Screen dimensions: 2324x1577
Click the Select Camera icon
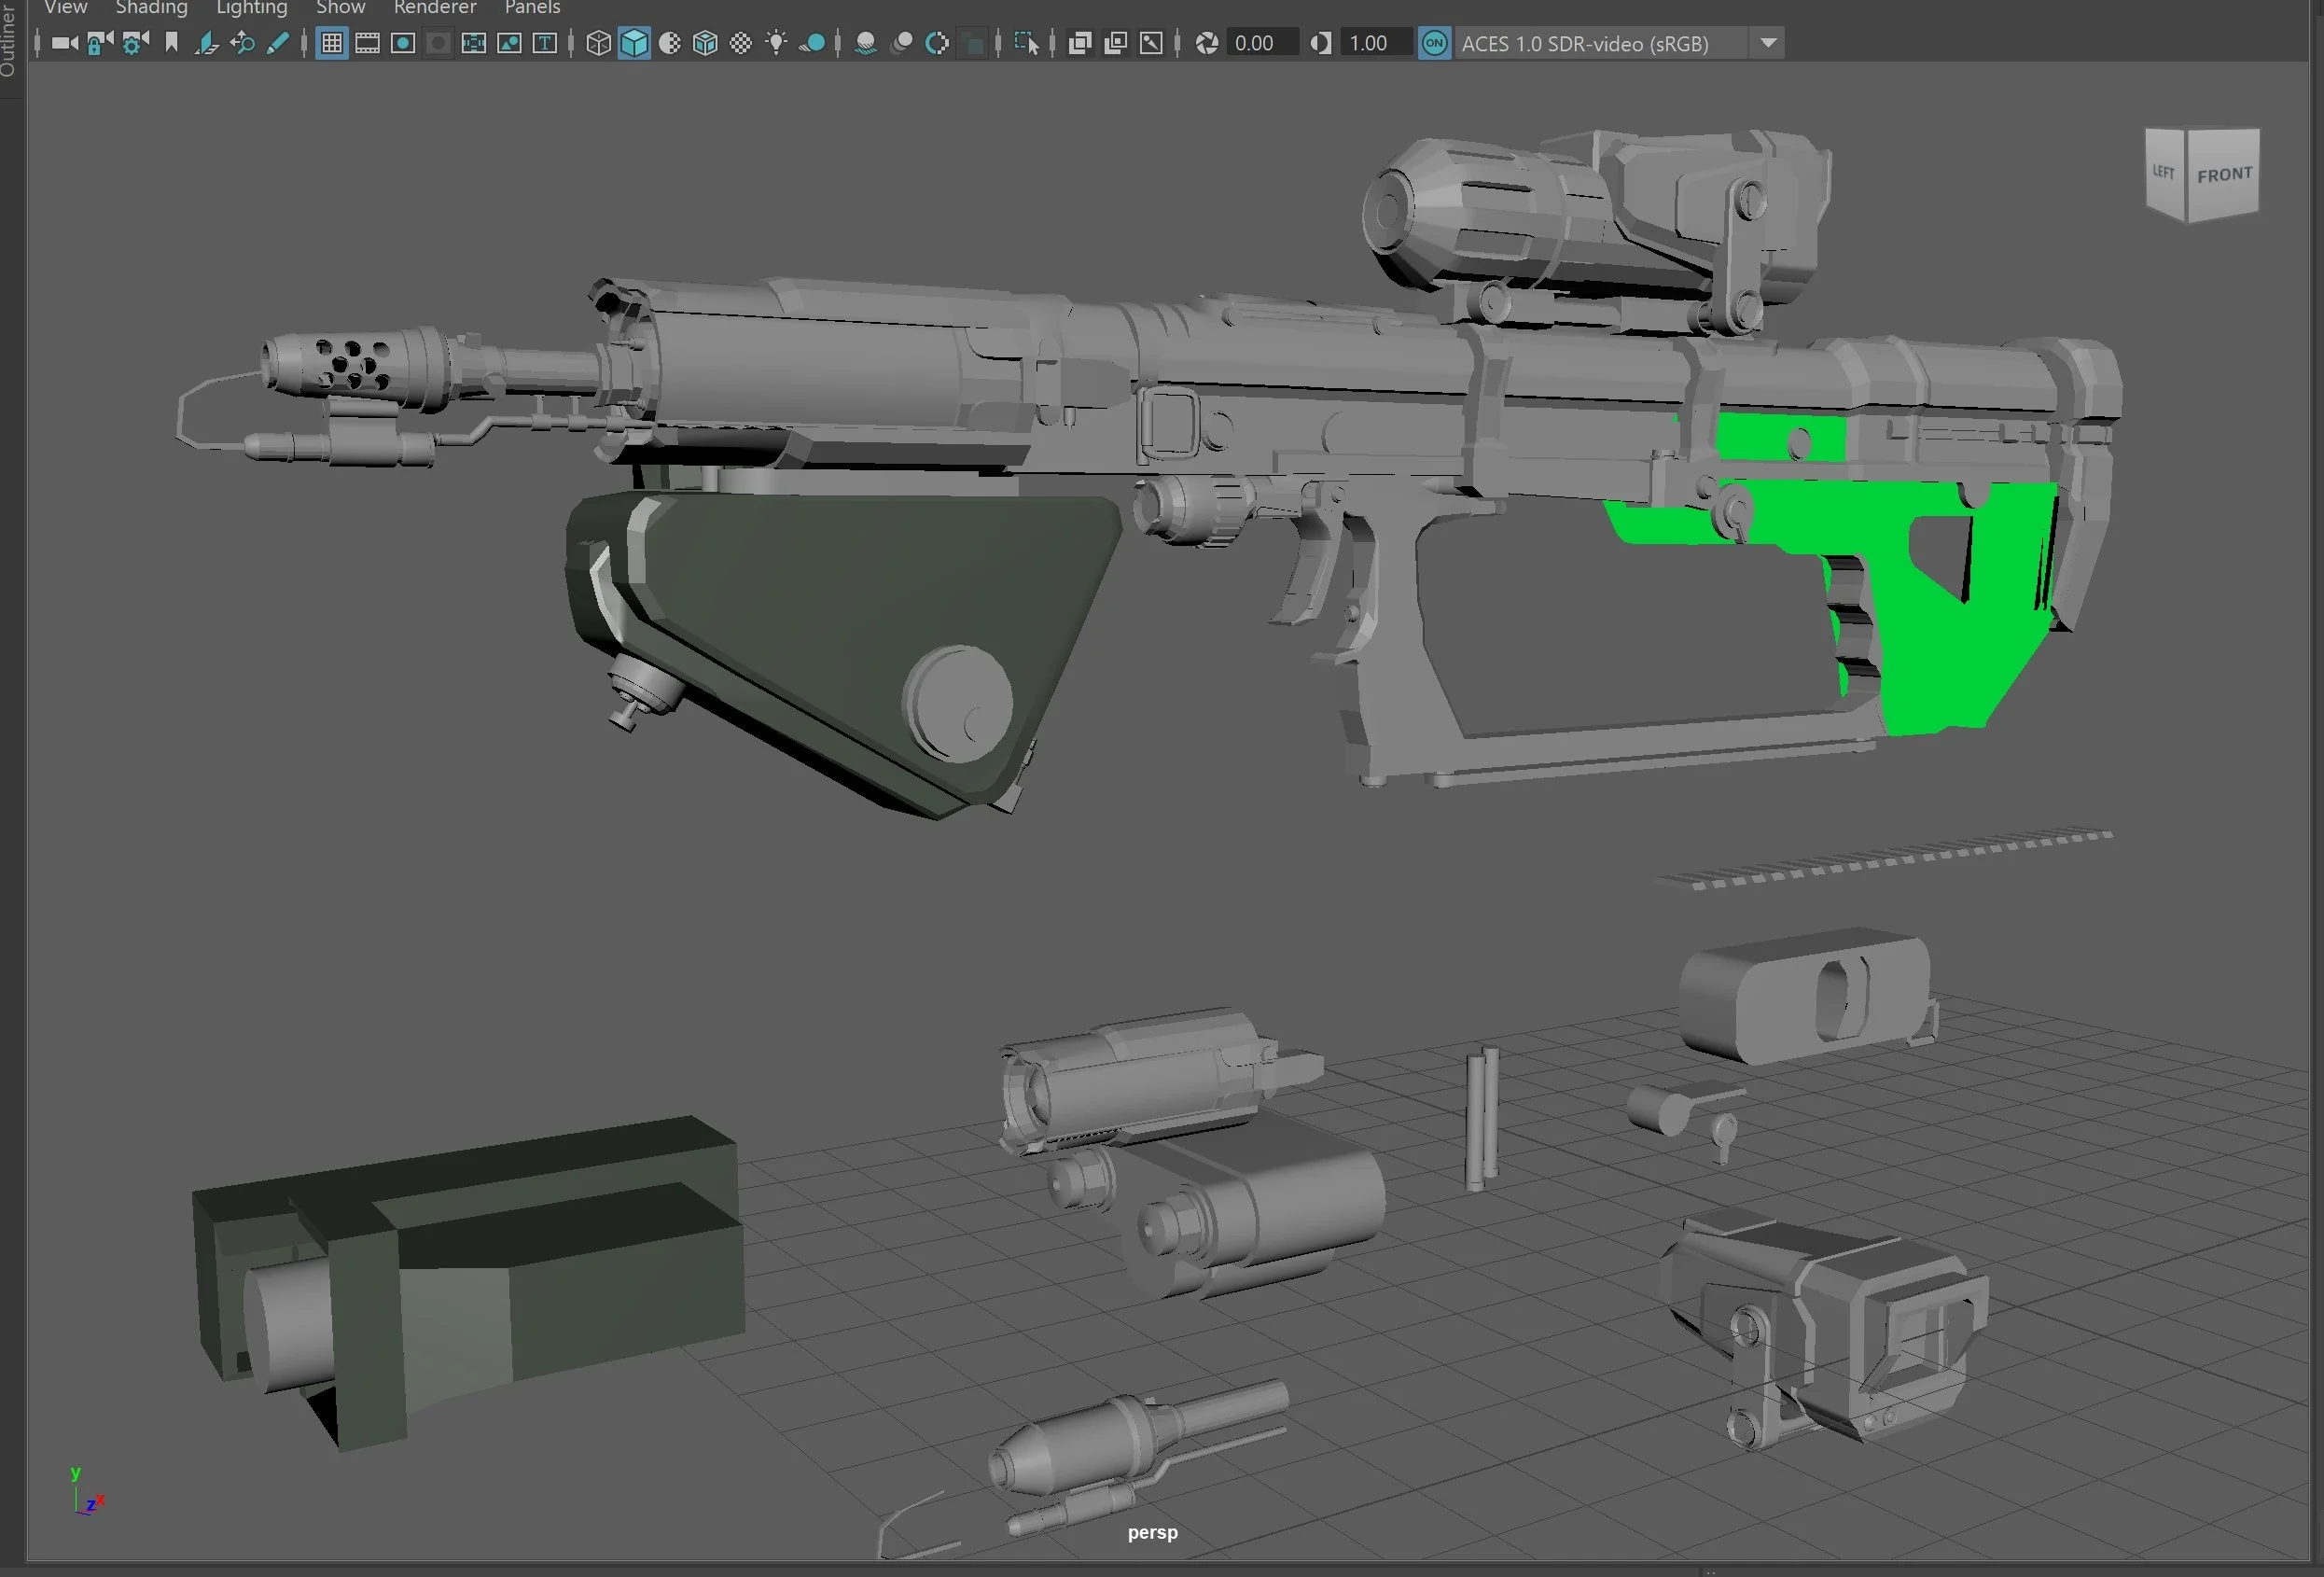(64, 43)
